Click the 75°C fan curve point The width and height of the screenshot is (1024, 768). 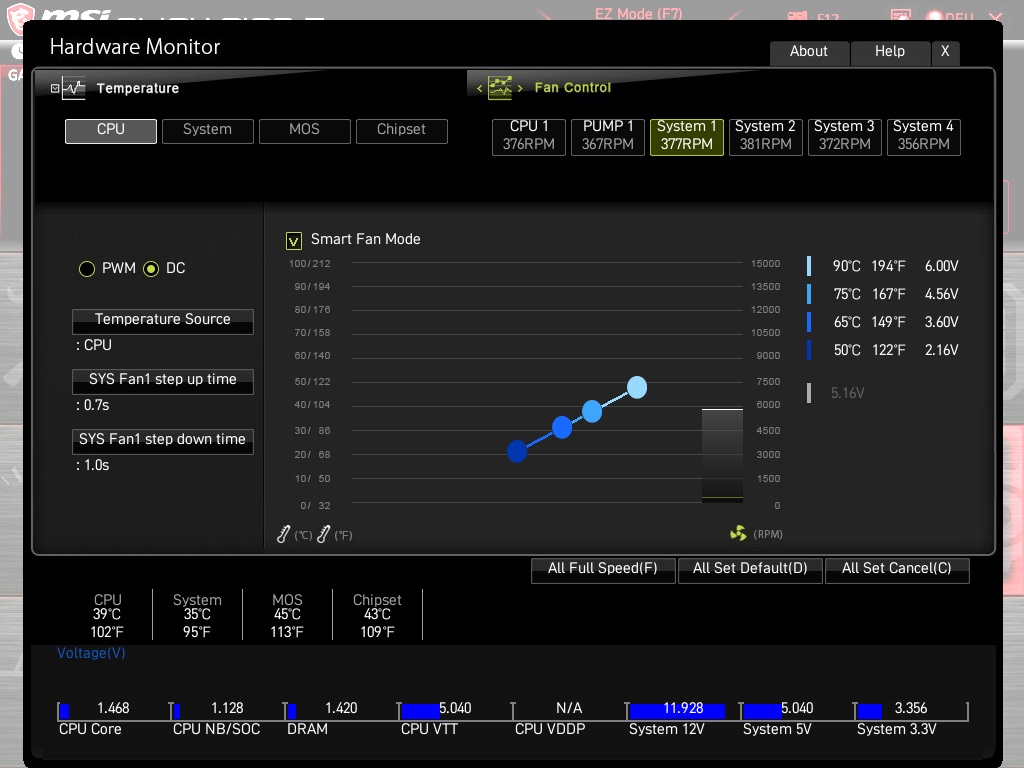click(592, 411)
